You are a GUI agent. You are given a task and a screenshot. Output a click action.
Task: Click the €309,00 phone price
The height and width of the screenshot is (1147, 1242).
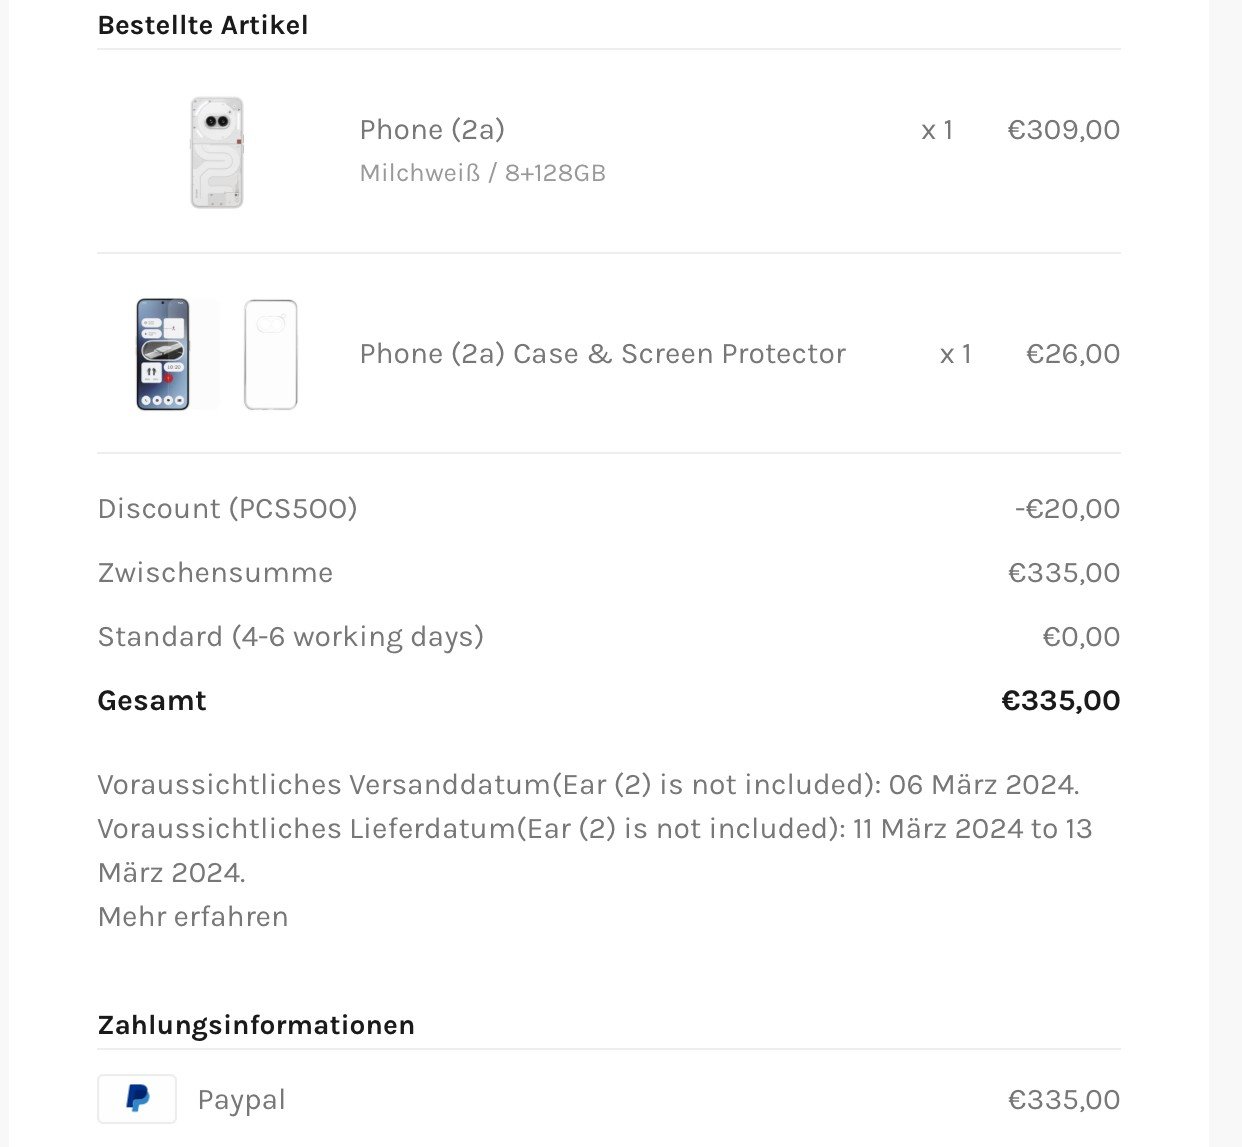(1064, 130)
